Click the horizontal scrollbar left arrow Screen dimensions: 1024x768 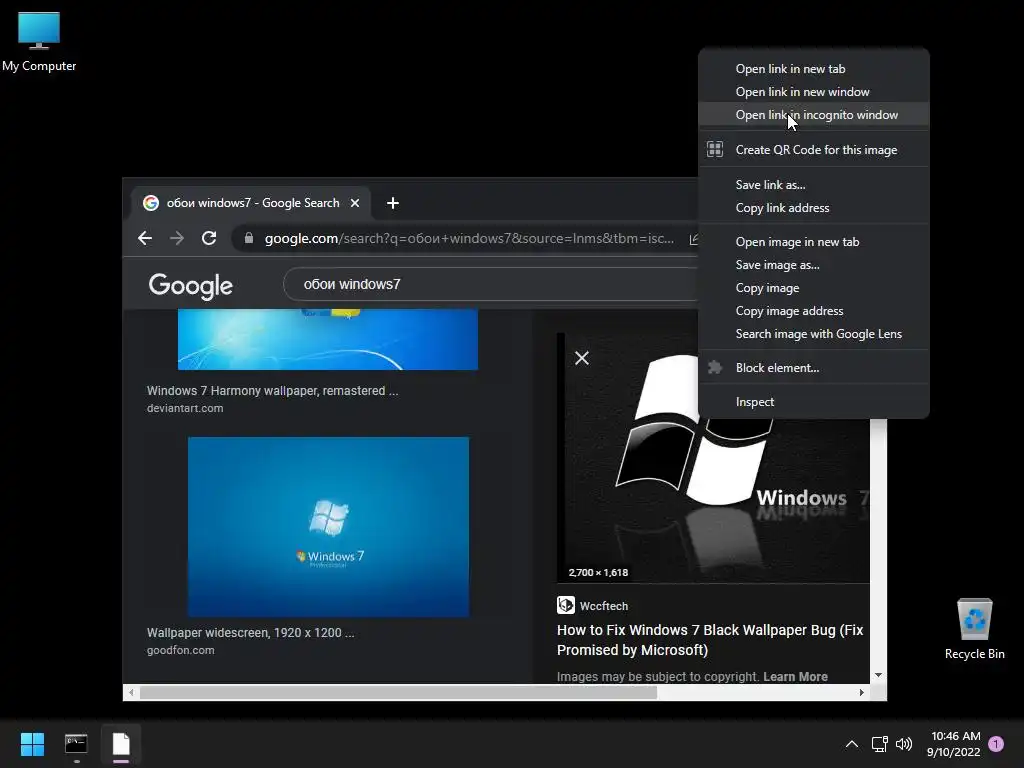[x=131, y=692]
